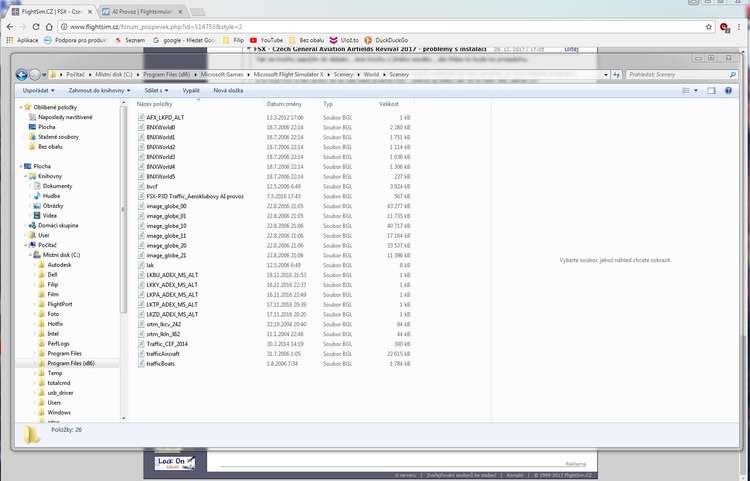
Task: Close the FlightSim.CZ browser tab
Action: 90,11
